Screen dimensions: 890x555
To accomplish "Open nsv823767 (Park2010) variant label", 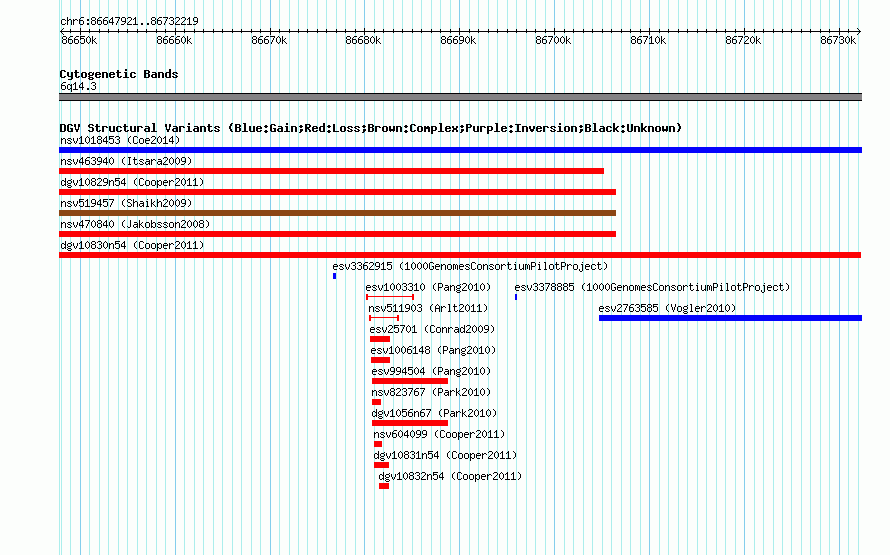I will tap(431, 392).
